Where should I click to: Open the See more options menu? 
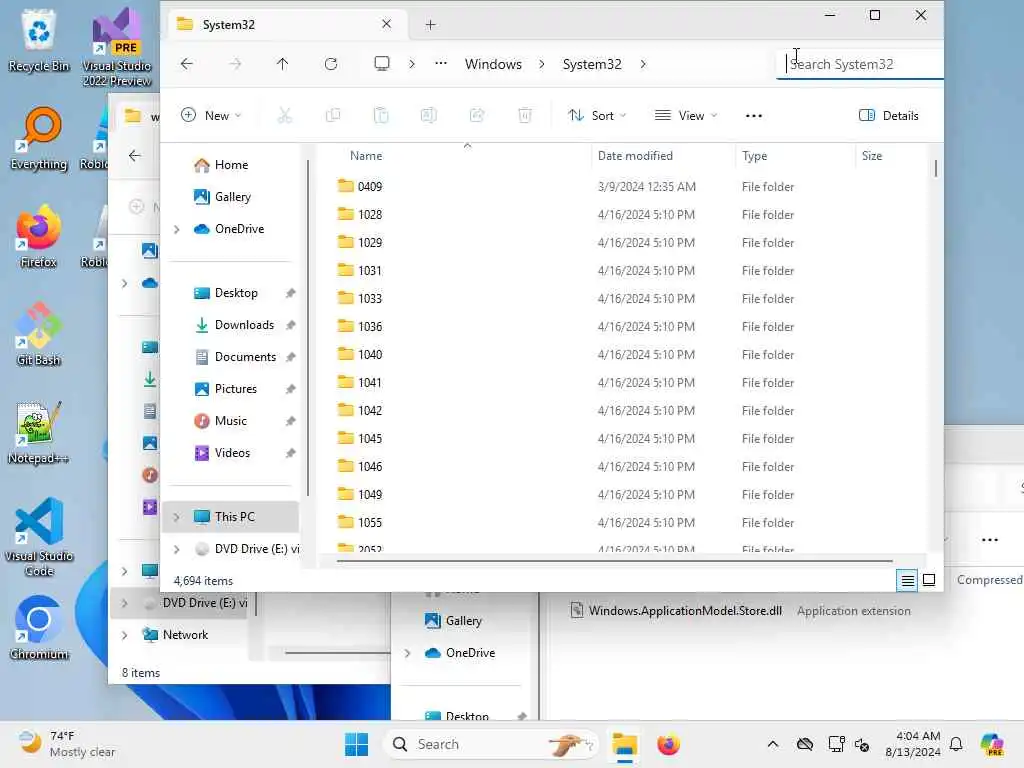coord(754,116)
